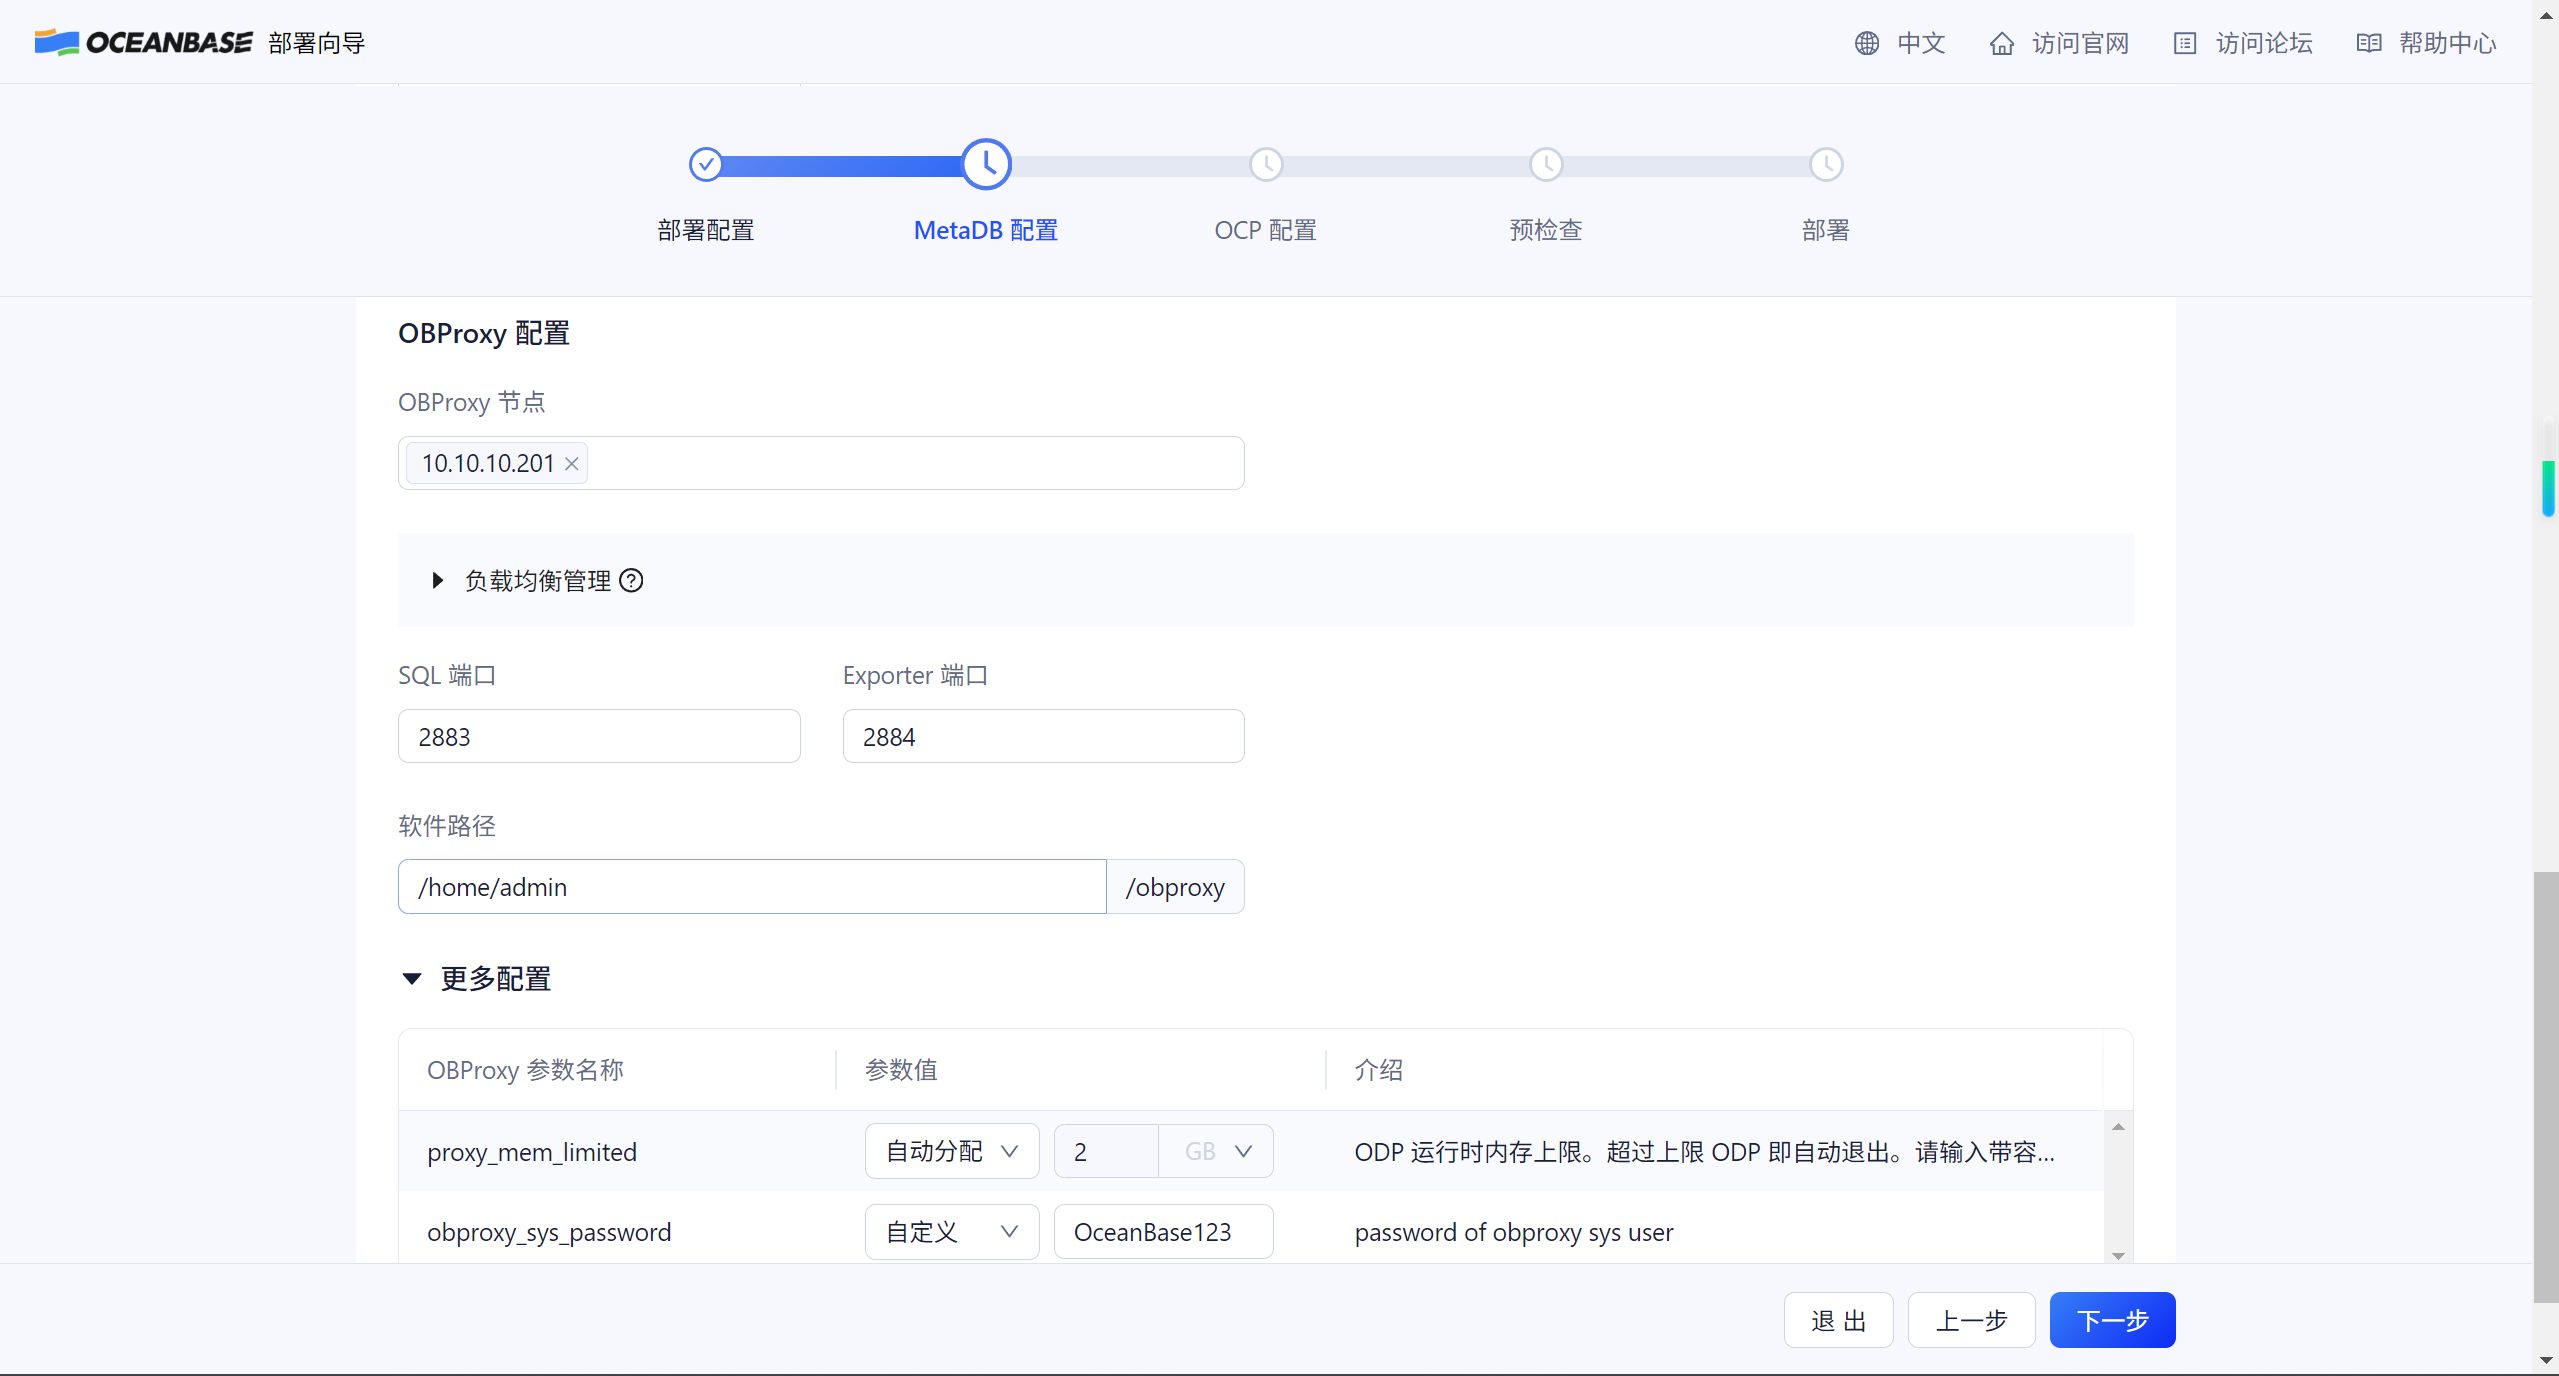Open the GB unit dropdown
The width and height of the screenshot is (2559, 1376).
pos(1216,1152)
